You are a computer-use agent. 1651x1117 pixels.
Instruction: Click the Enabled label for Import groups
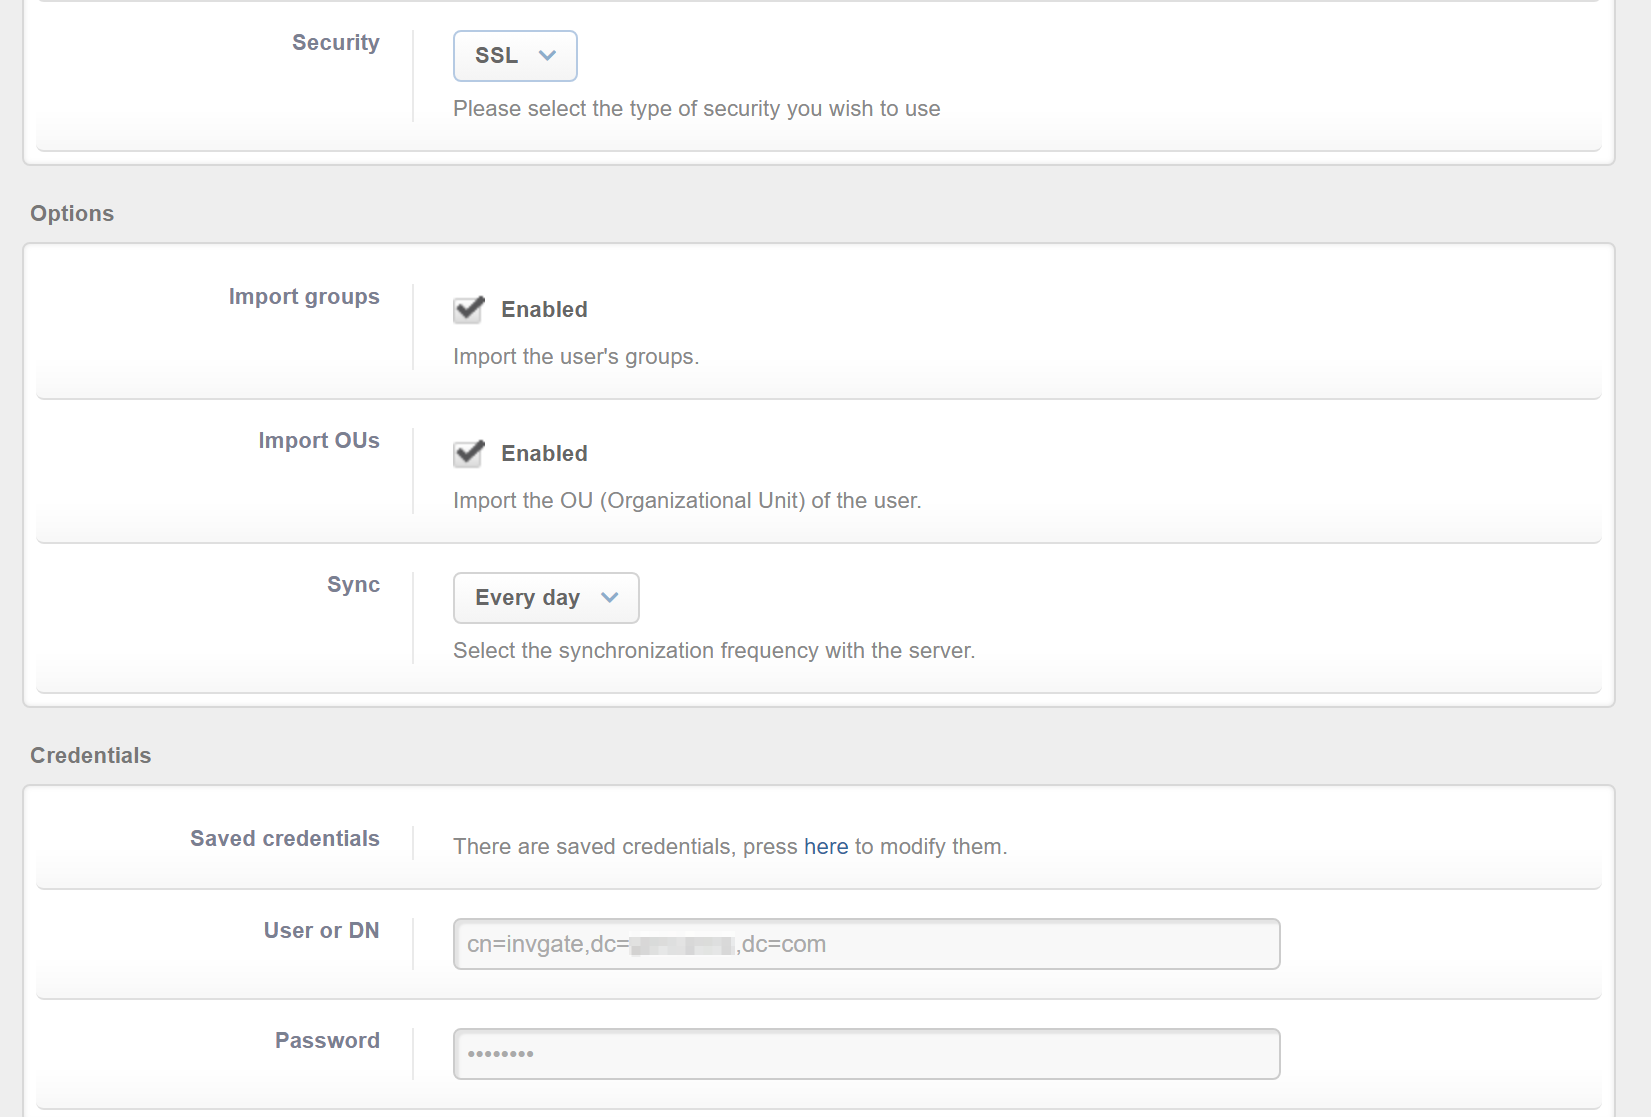544,310
